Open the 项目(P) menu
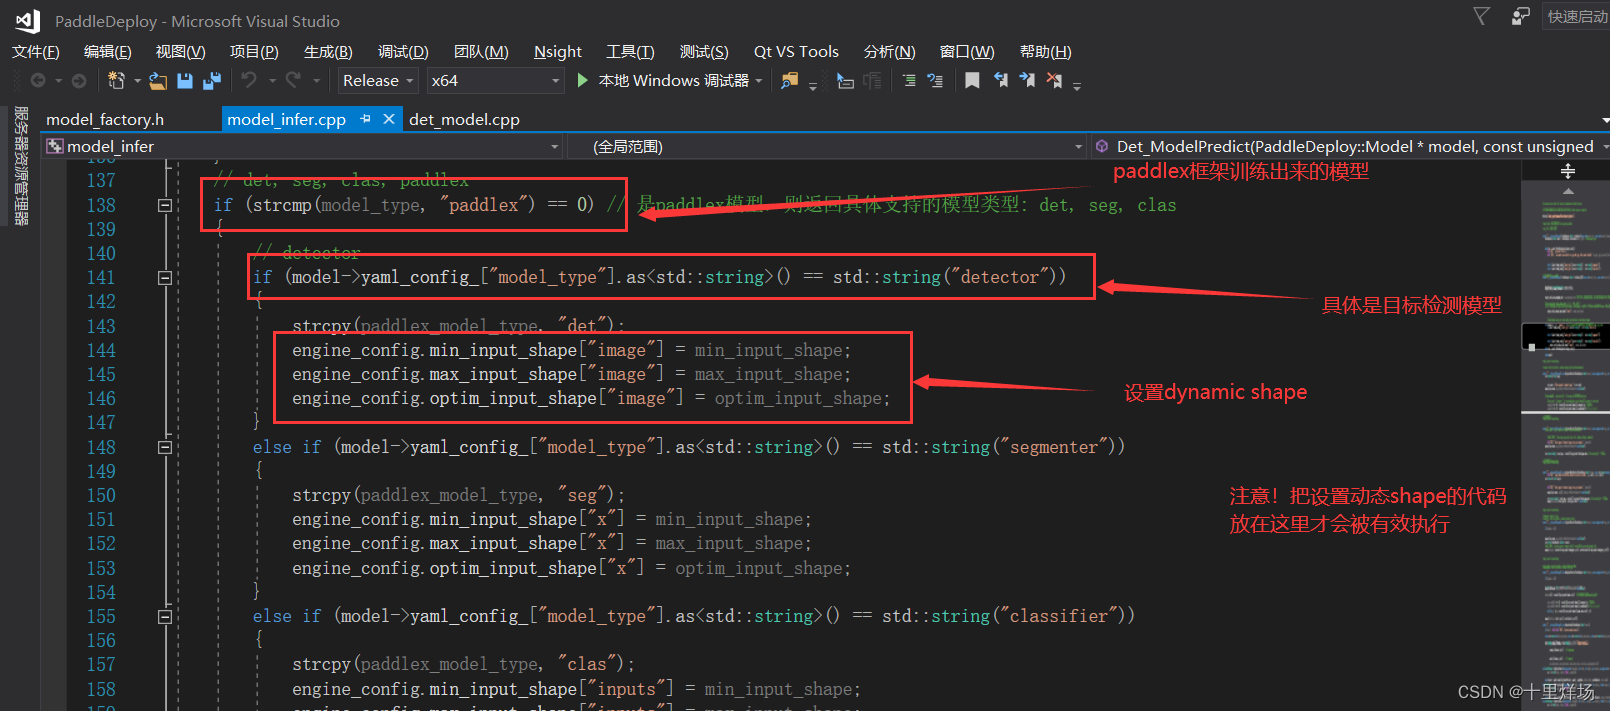The height and width of the screenshot is (711, 1610). (254, 52)
